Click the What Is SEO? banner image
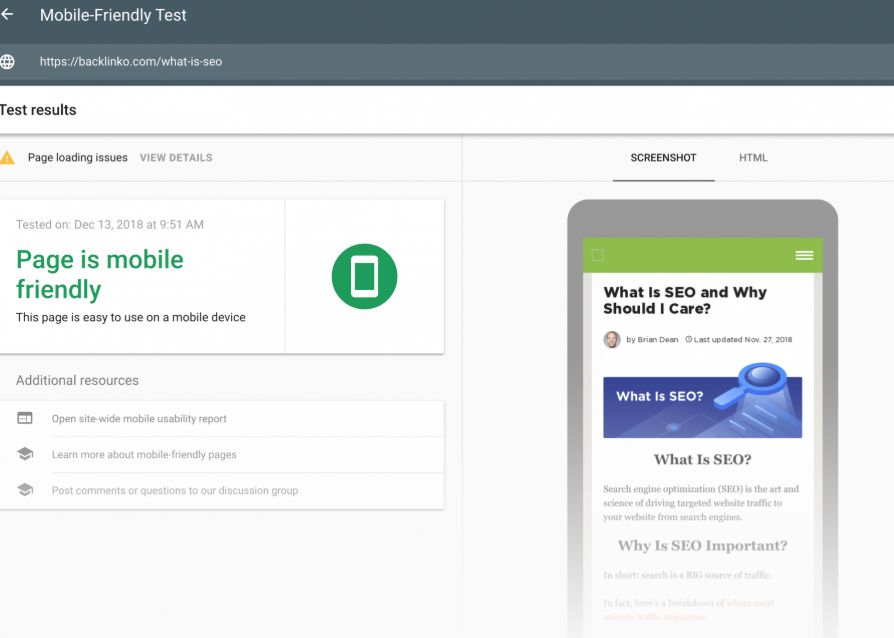 coord(702,401)
